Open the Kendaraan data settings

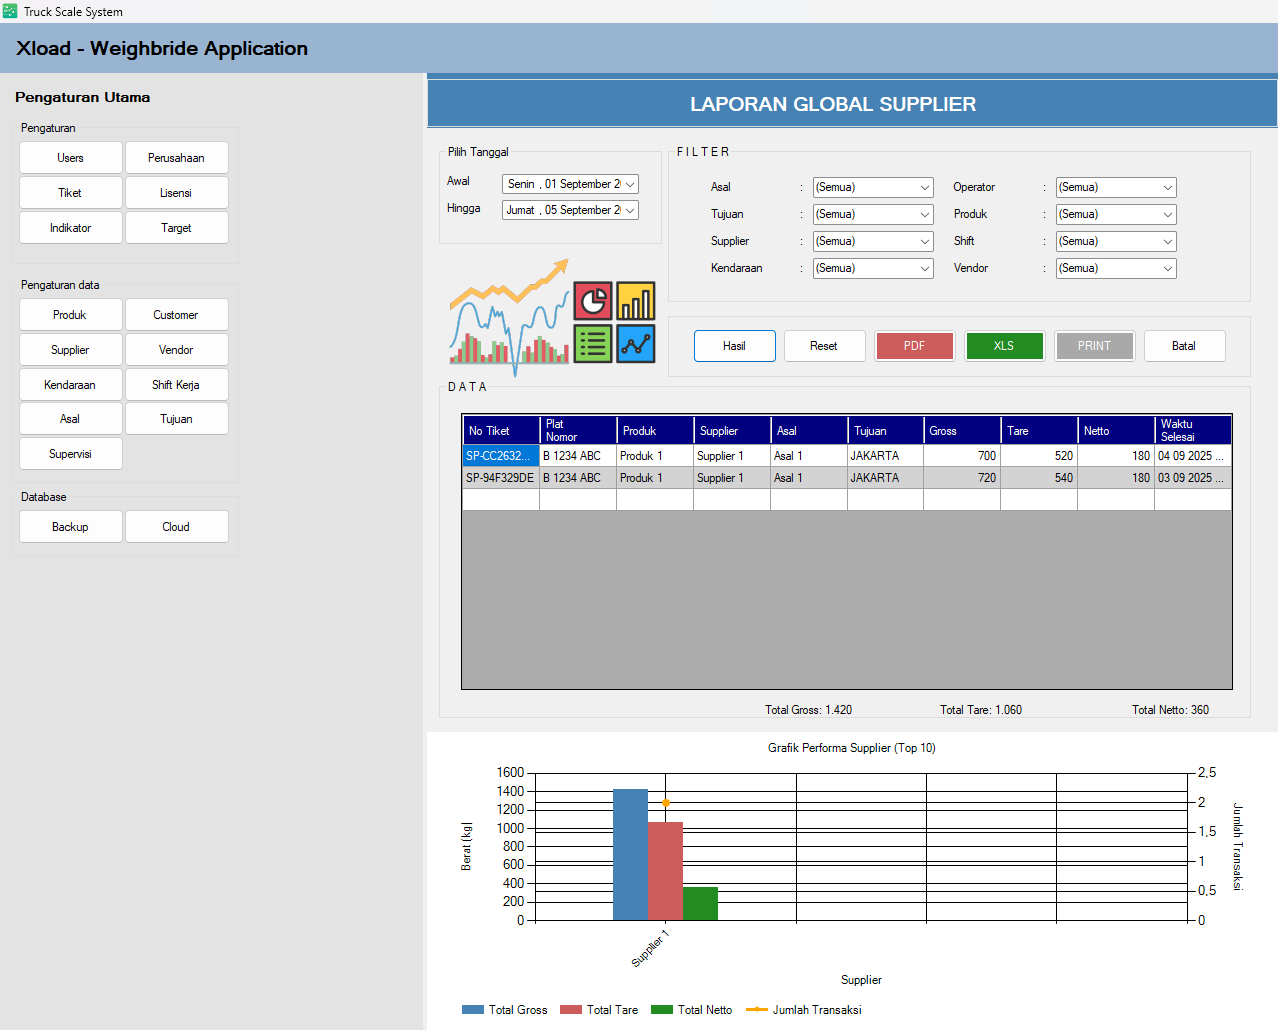pyautogui.click(x=70, y=385)
